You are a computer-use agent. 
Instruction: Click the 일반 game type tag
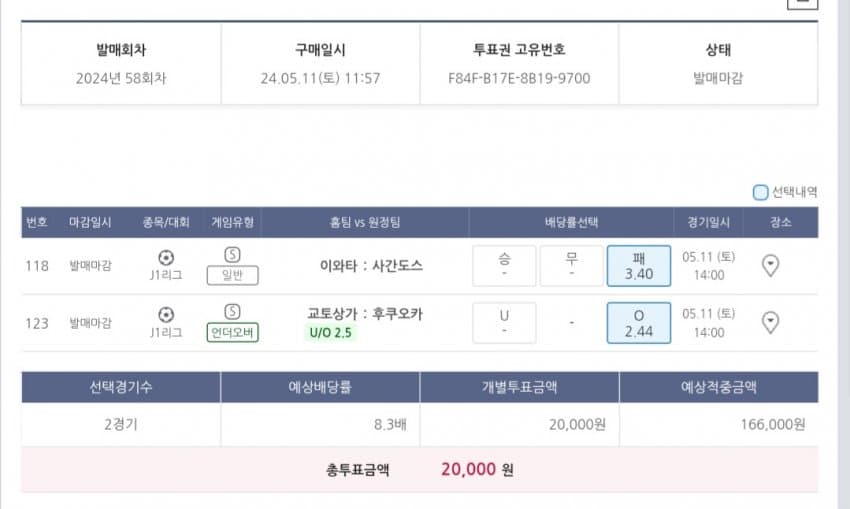[233, 275]
